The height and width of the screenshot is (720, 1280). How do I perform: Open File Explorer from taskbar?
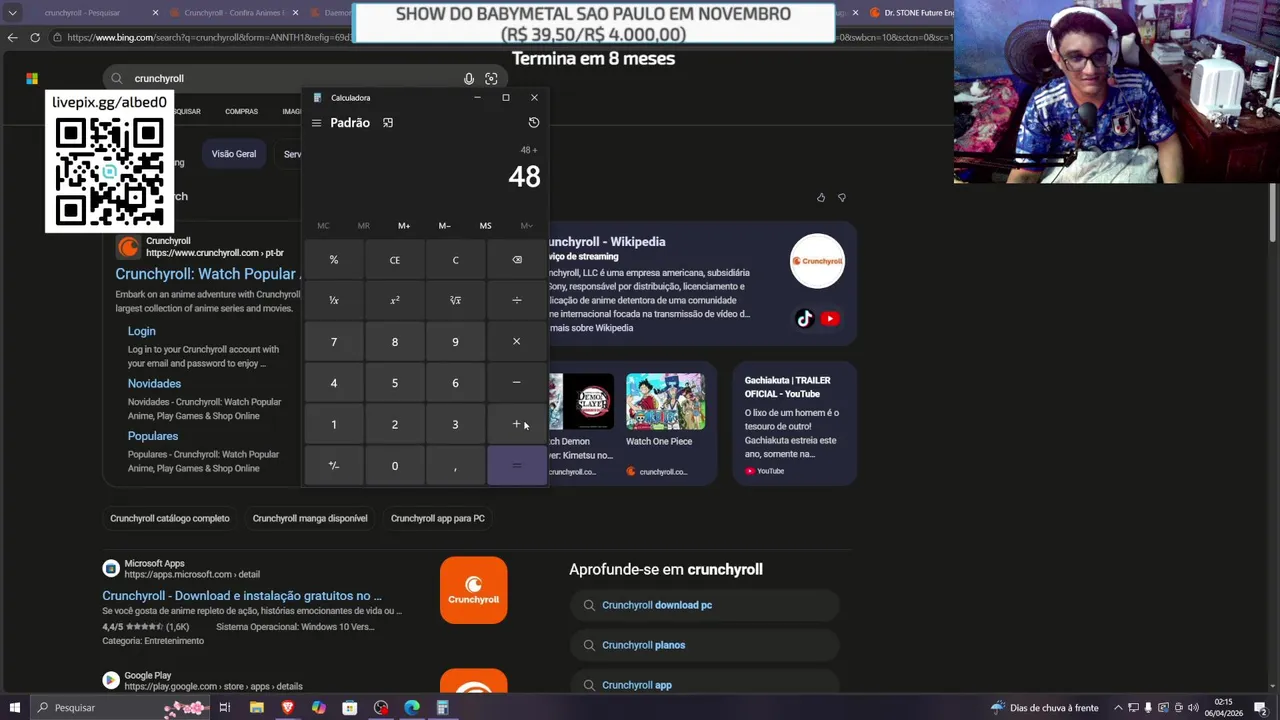tap(257, 708)
